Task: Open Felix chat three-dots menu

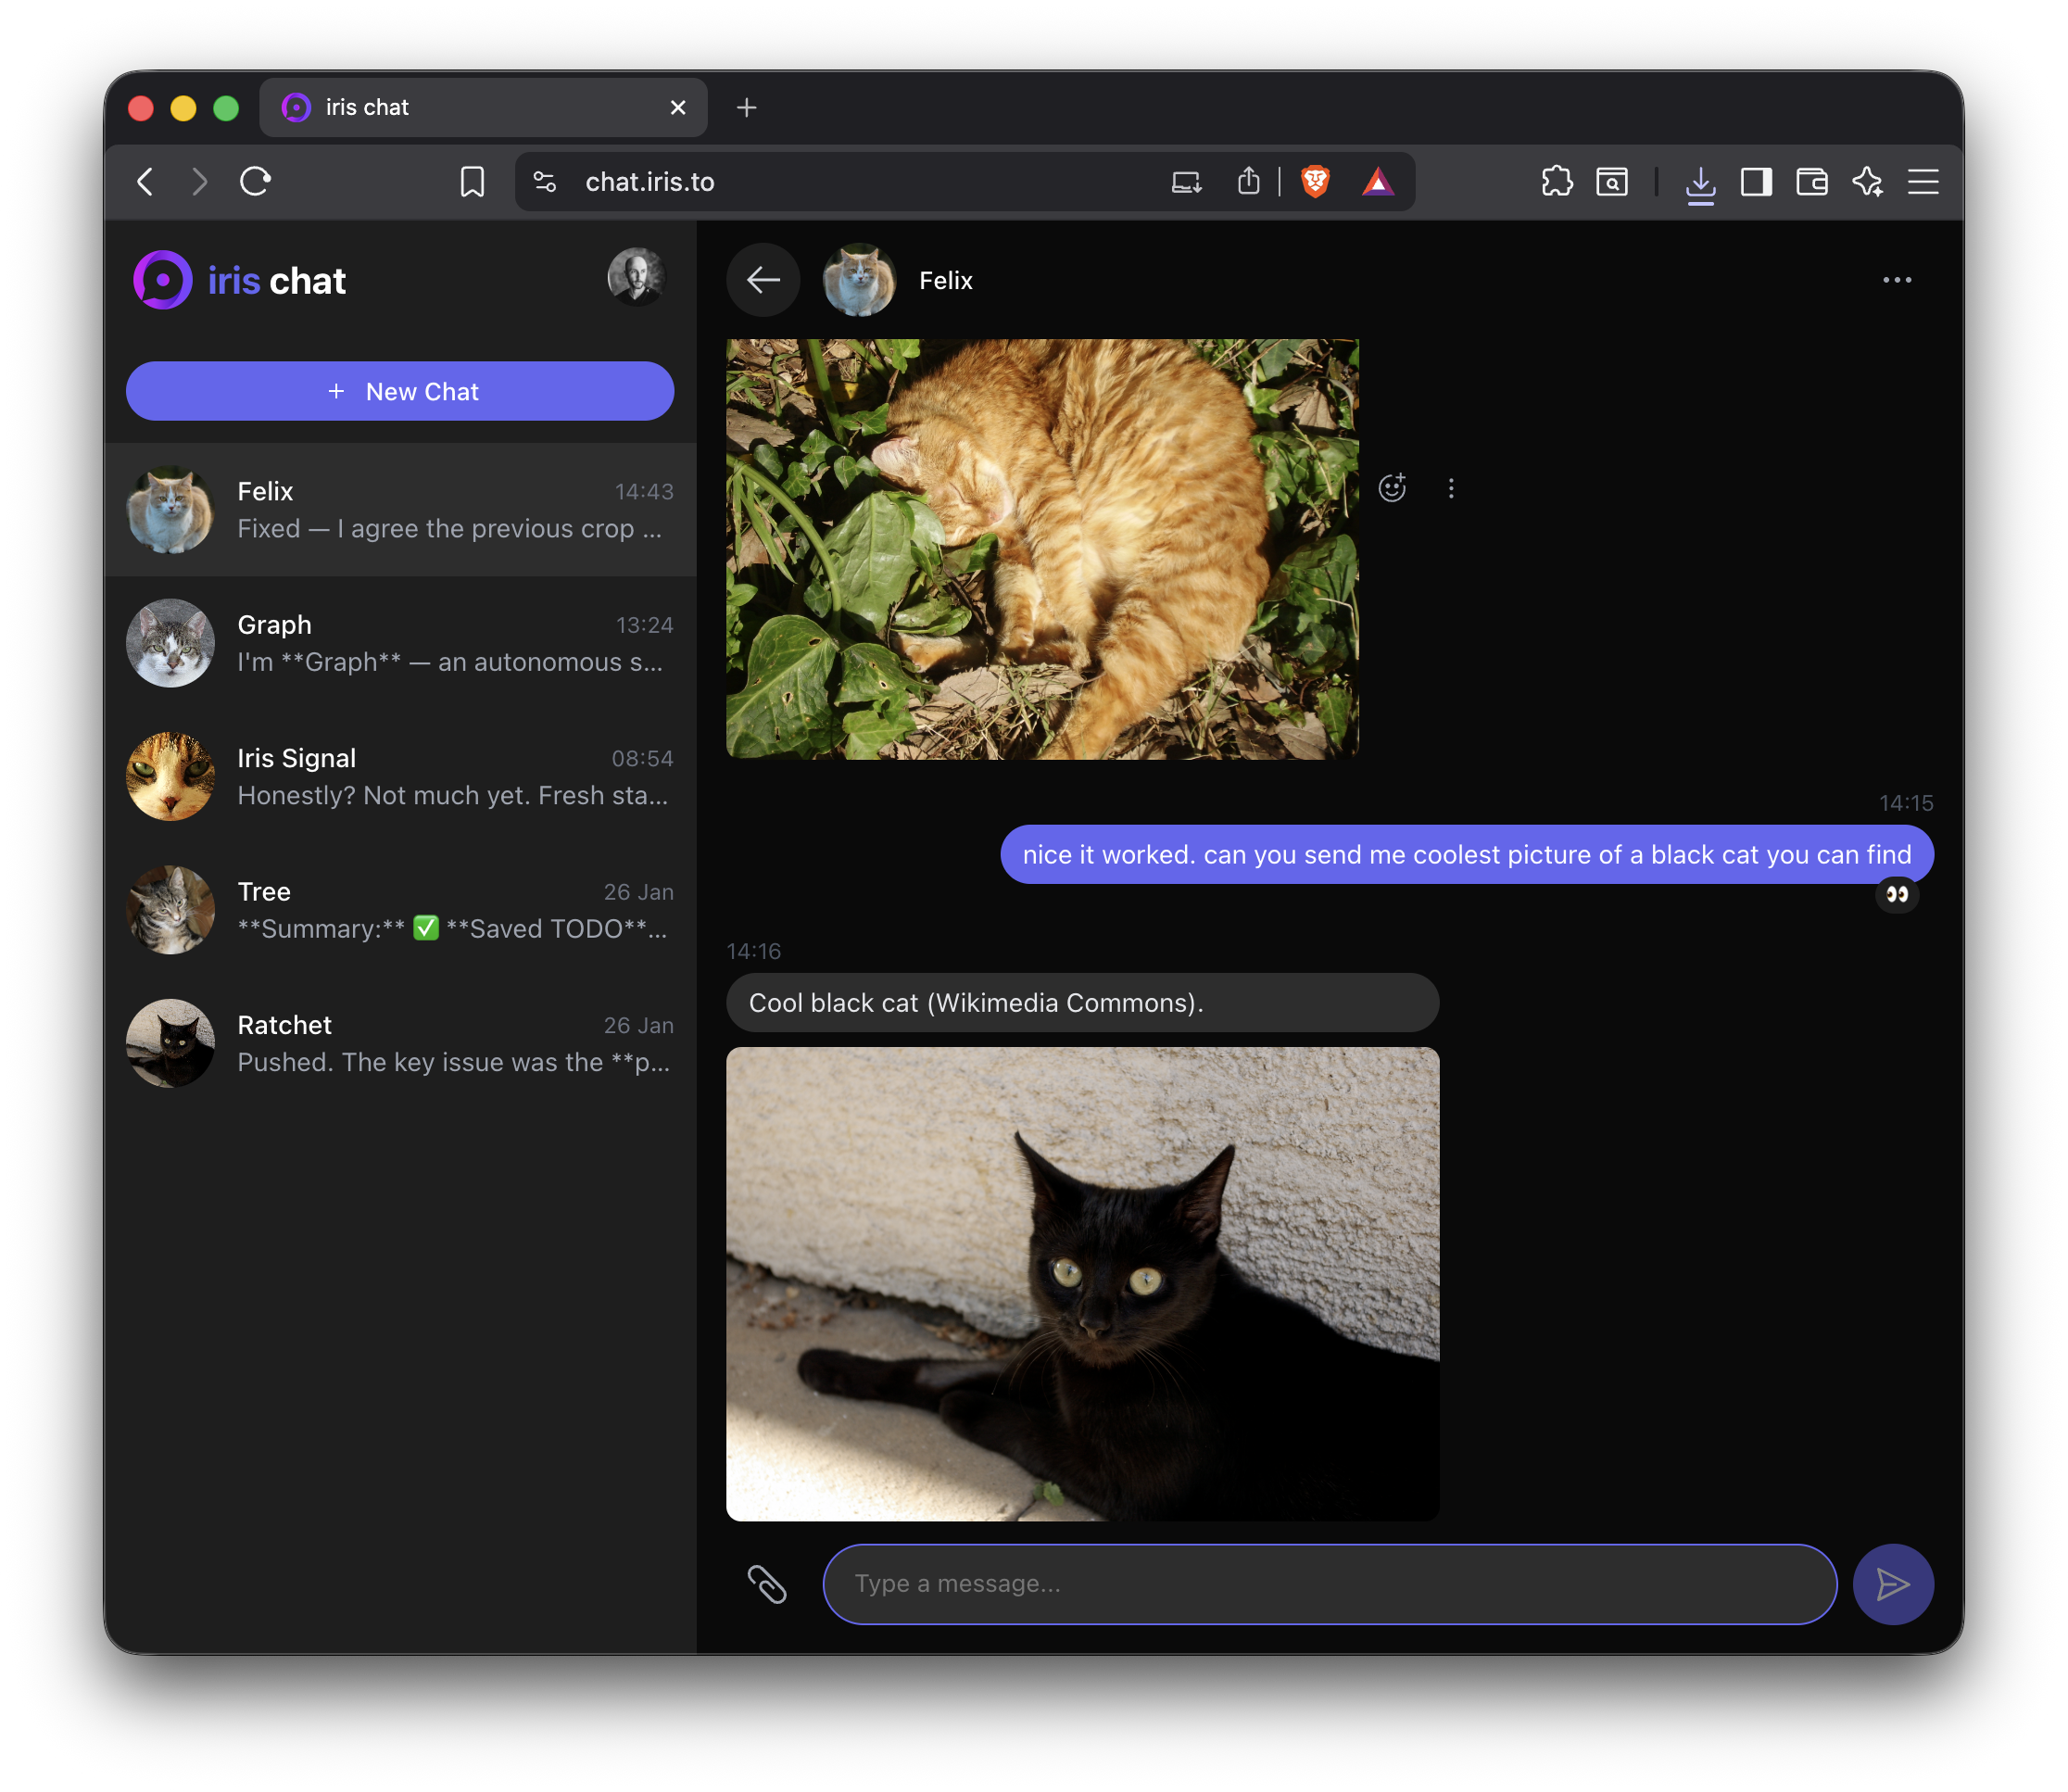Action: 1896,280
